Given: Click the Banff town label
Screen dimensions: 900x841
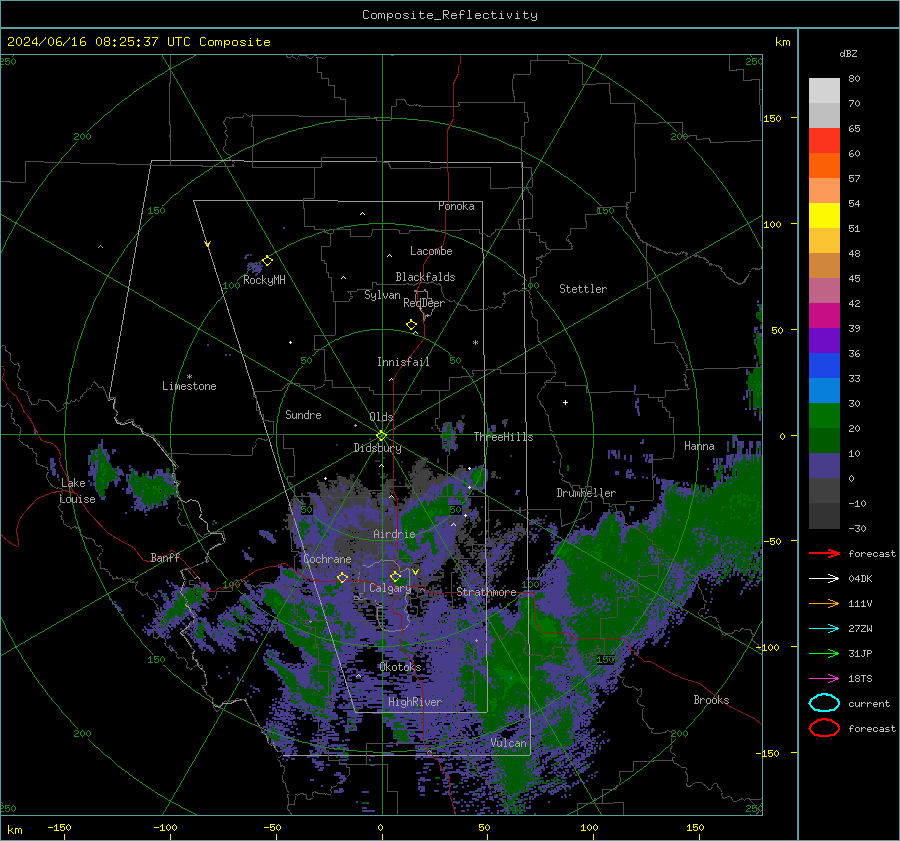Looking at the screenshot, I should click(165, 557).
